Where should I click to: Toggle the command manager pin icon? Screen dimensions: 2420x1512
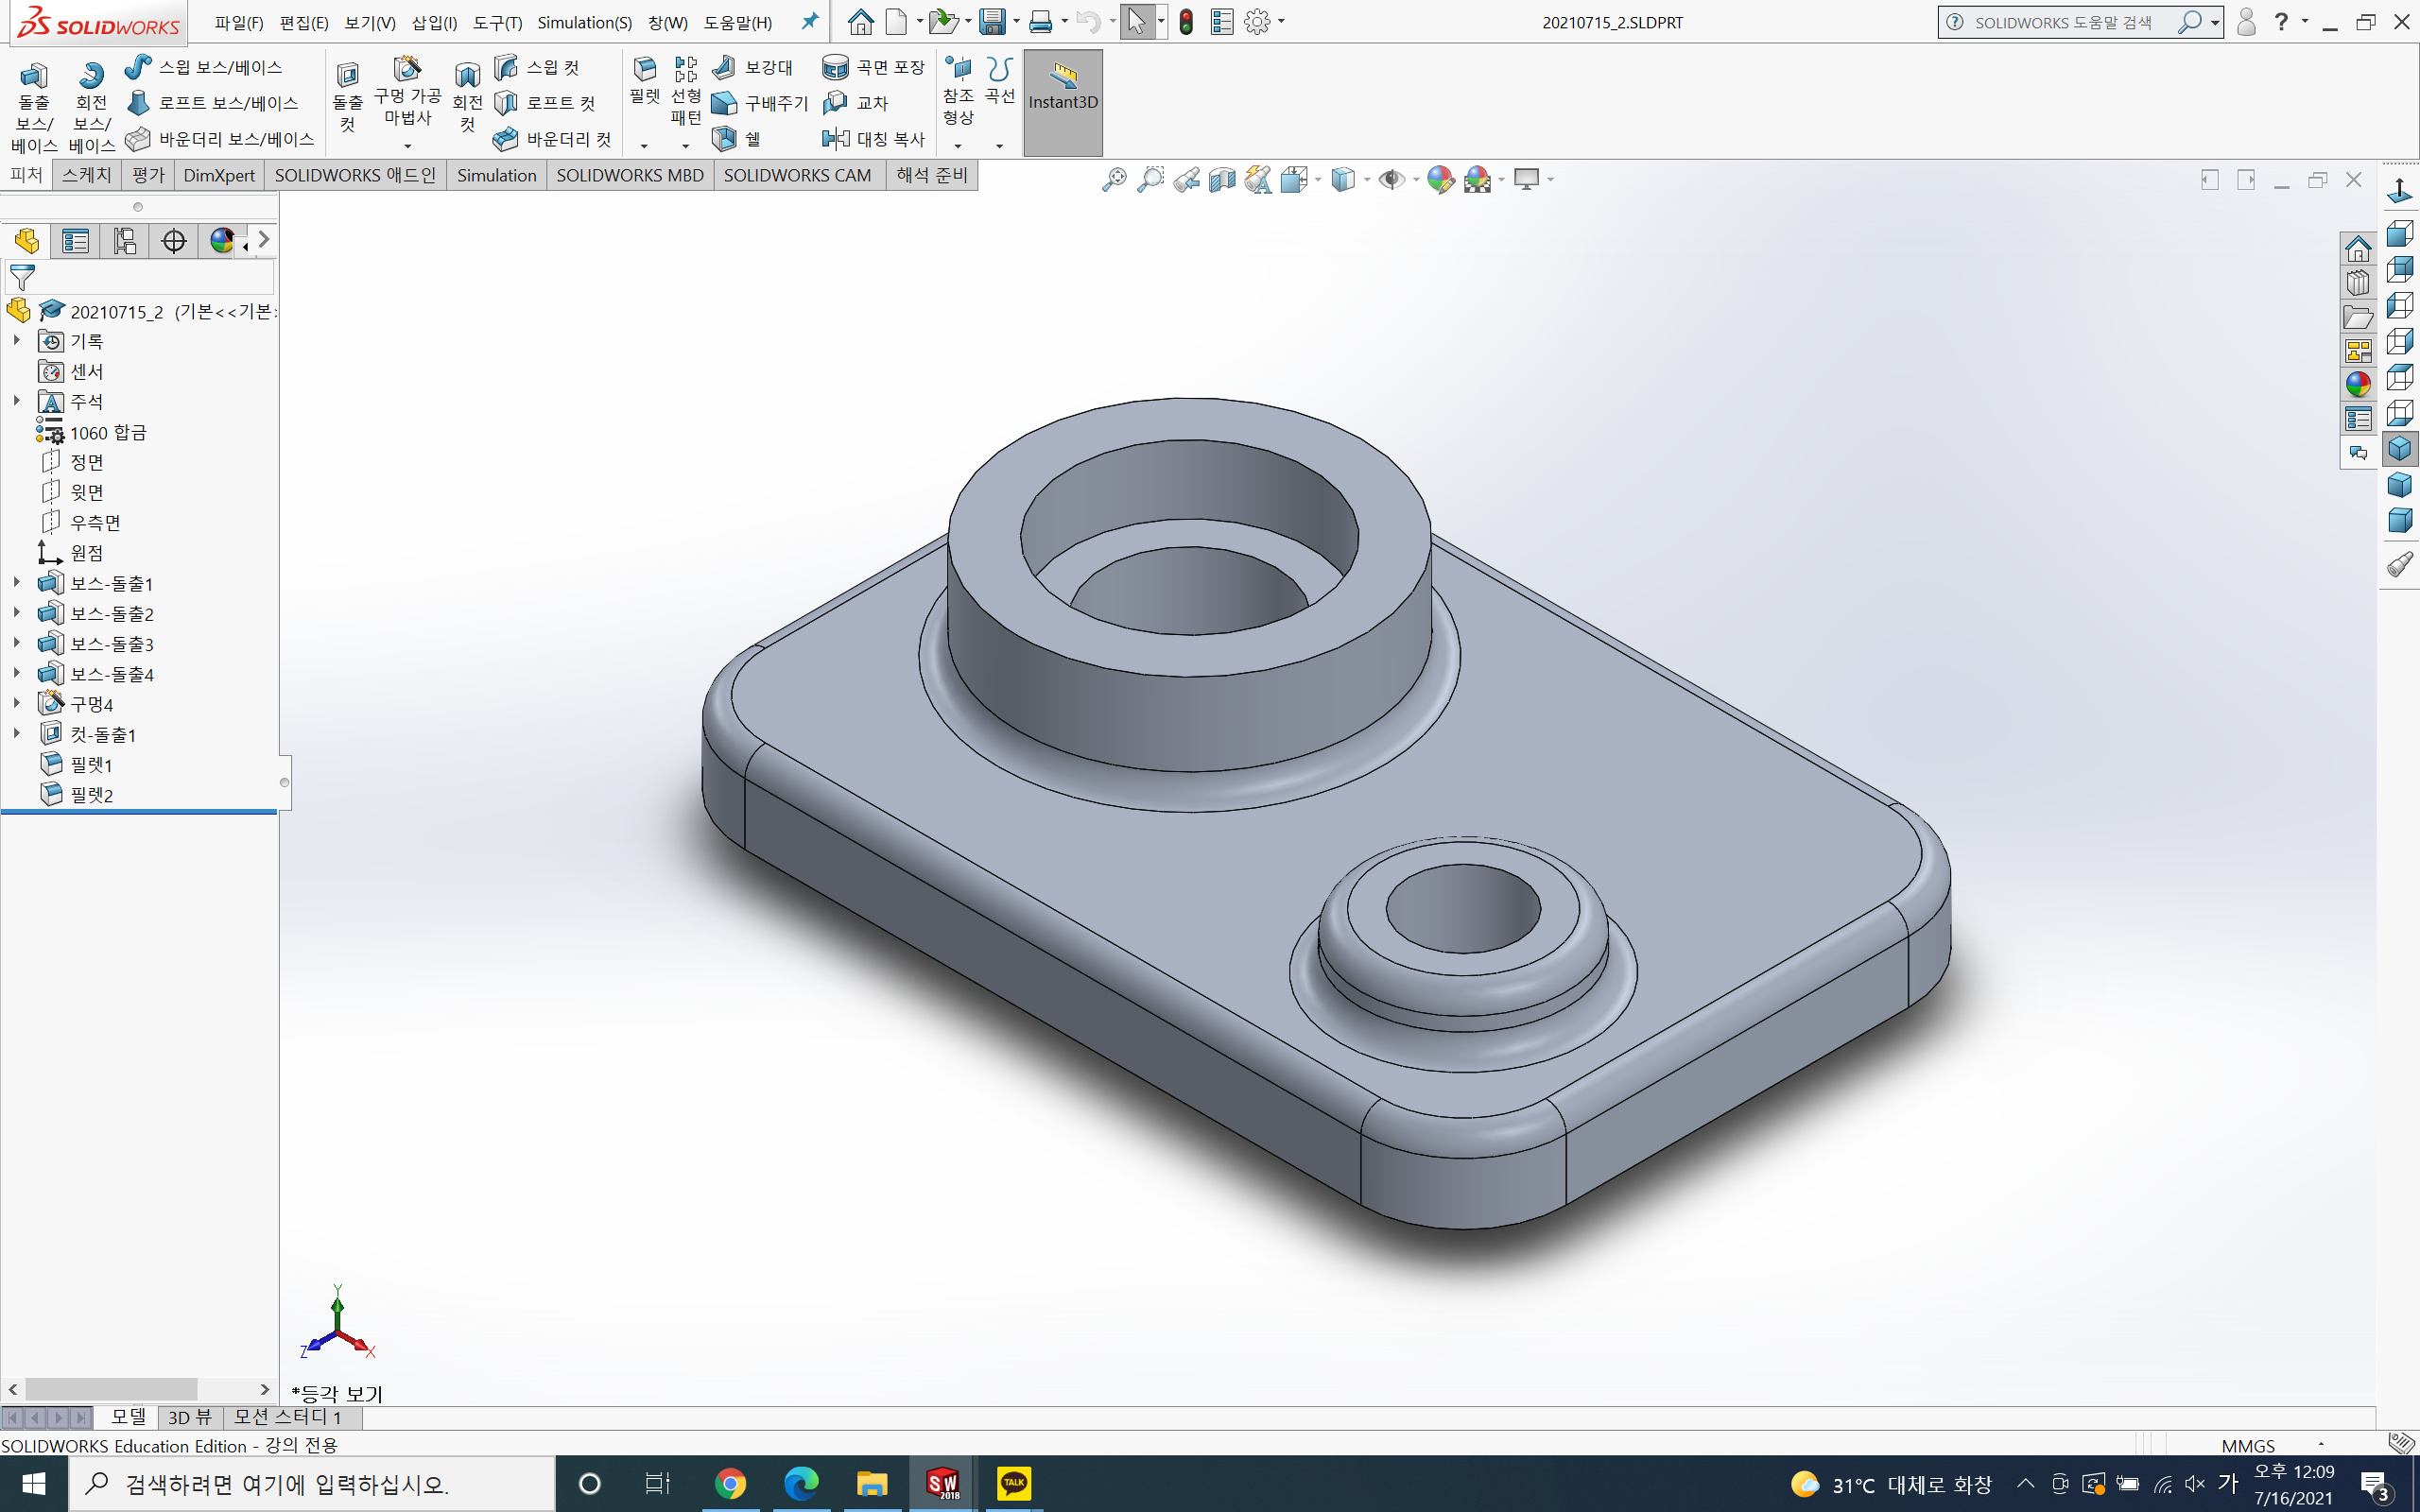click(x=810, y=21)
